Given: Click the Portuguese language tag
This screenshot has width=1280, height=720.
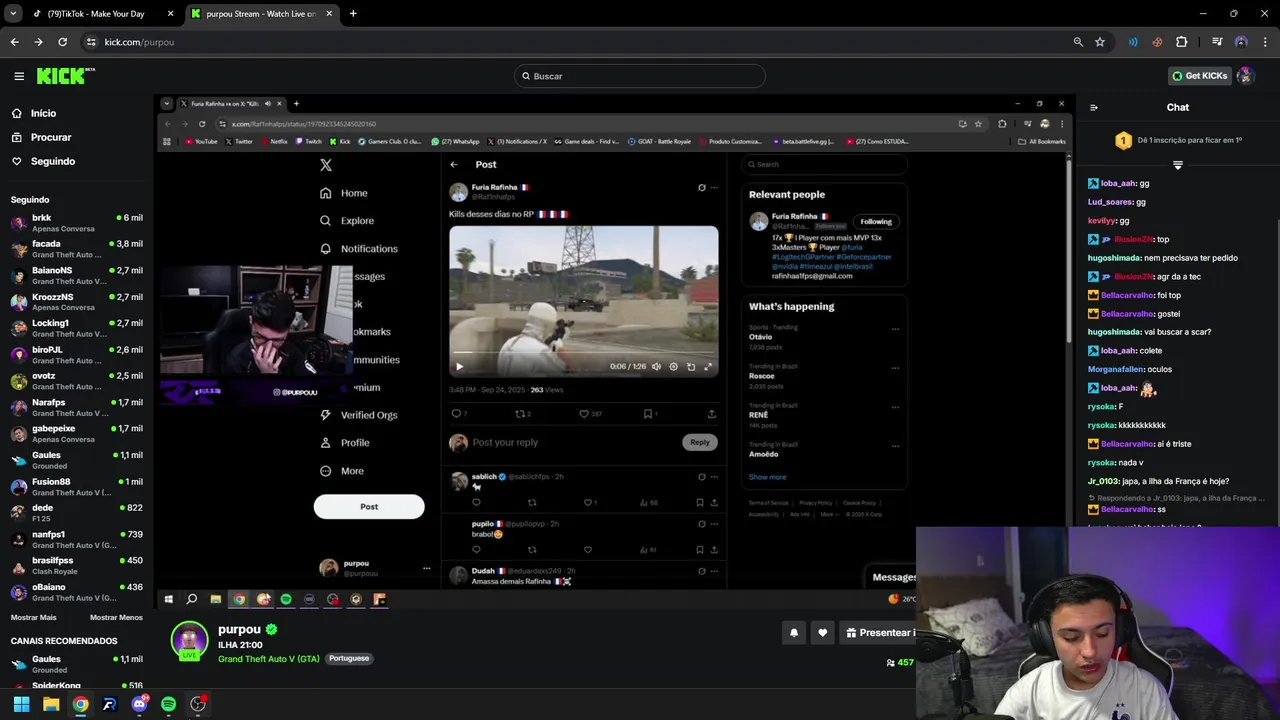Looking at the screenshot, I should [349, 658].
